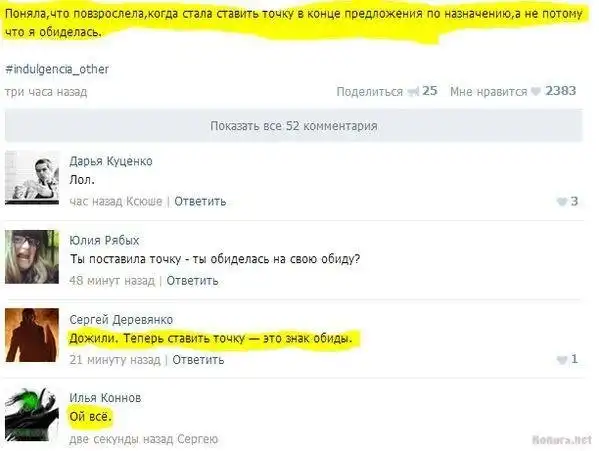Reply to Юлия Рябых's comment
This screenshot has height=451, width=599.
193,281
